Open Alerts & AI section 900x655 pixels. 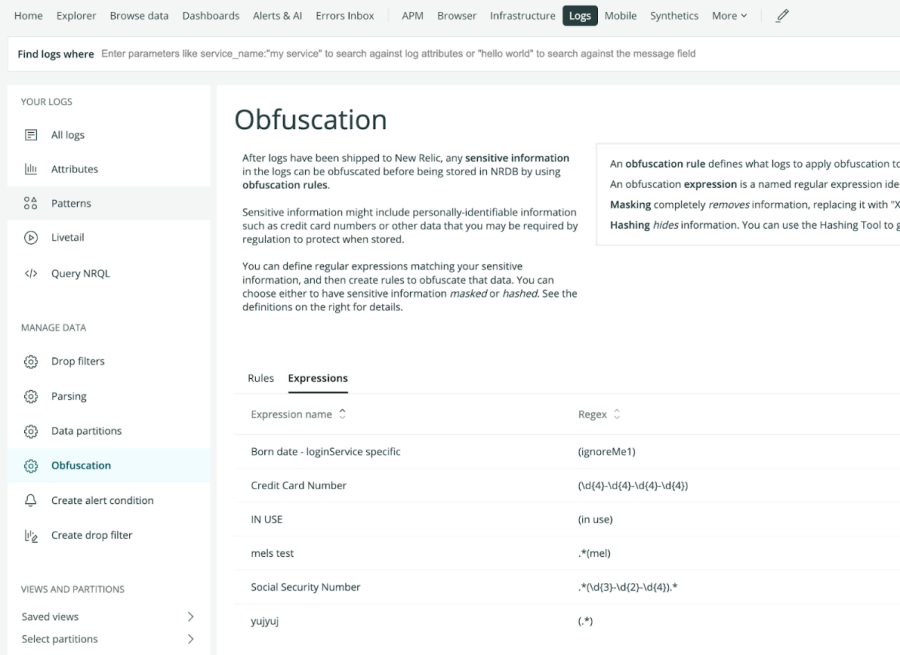[277, 15]
